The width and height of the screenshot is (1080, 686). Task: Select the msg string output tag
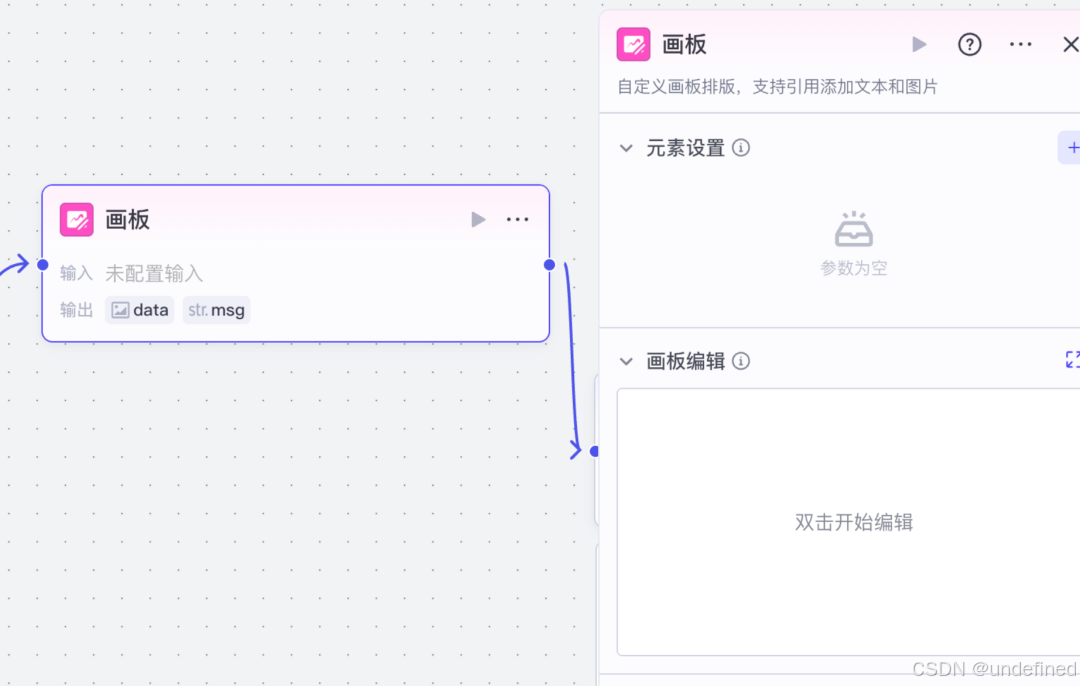pos(216,310)
